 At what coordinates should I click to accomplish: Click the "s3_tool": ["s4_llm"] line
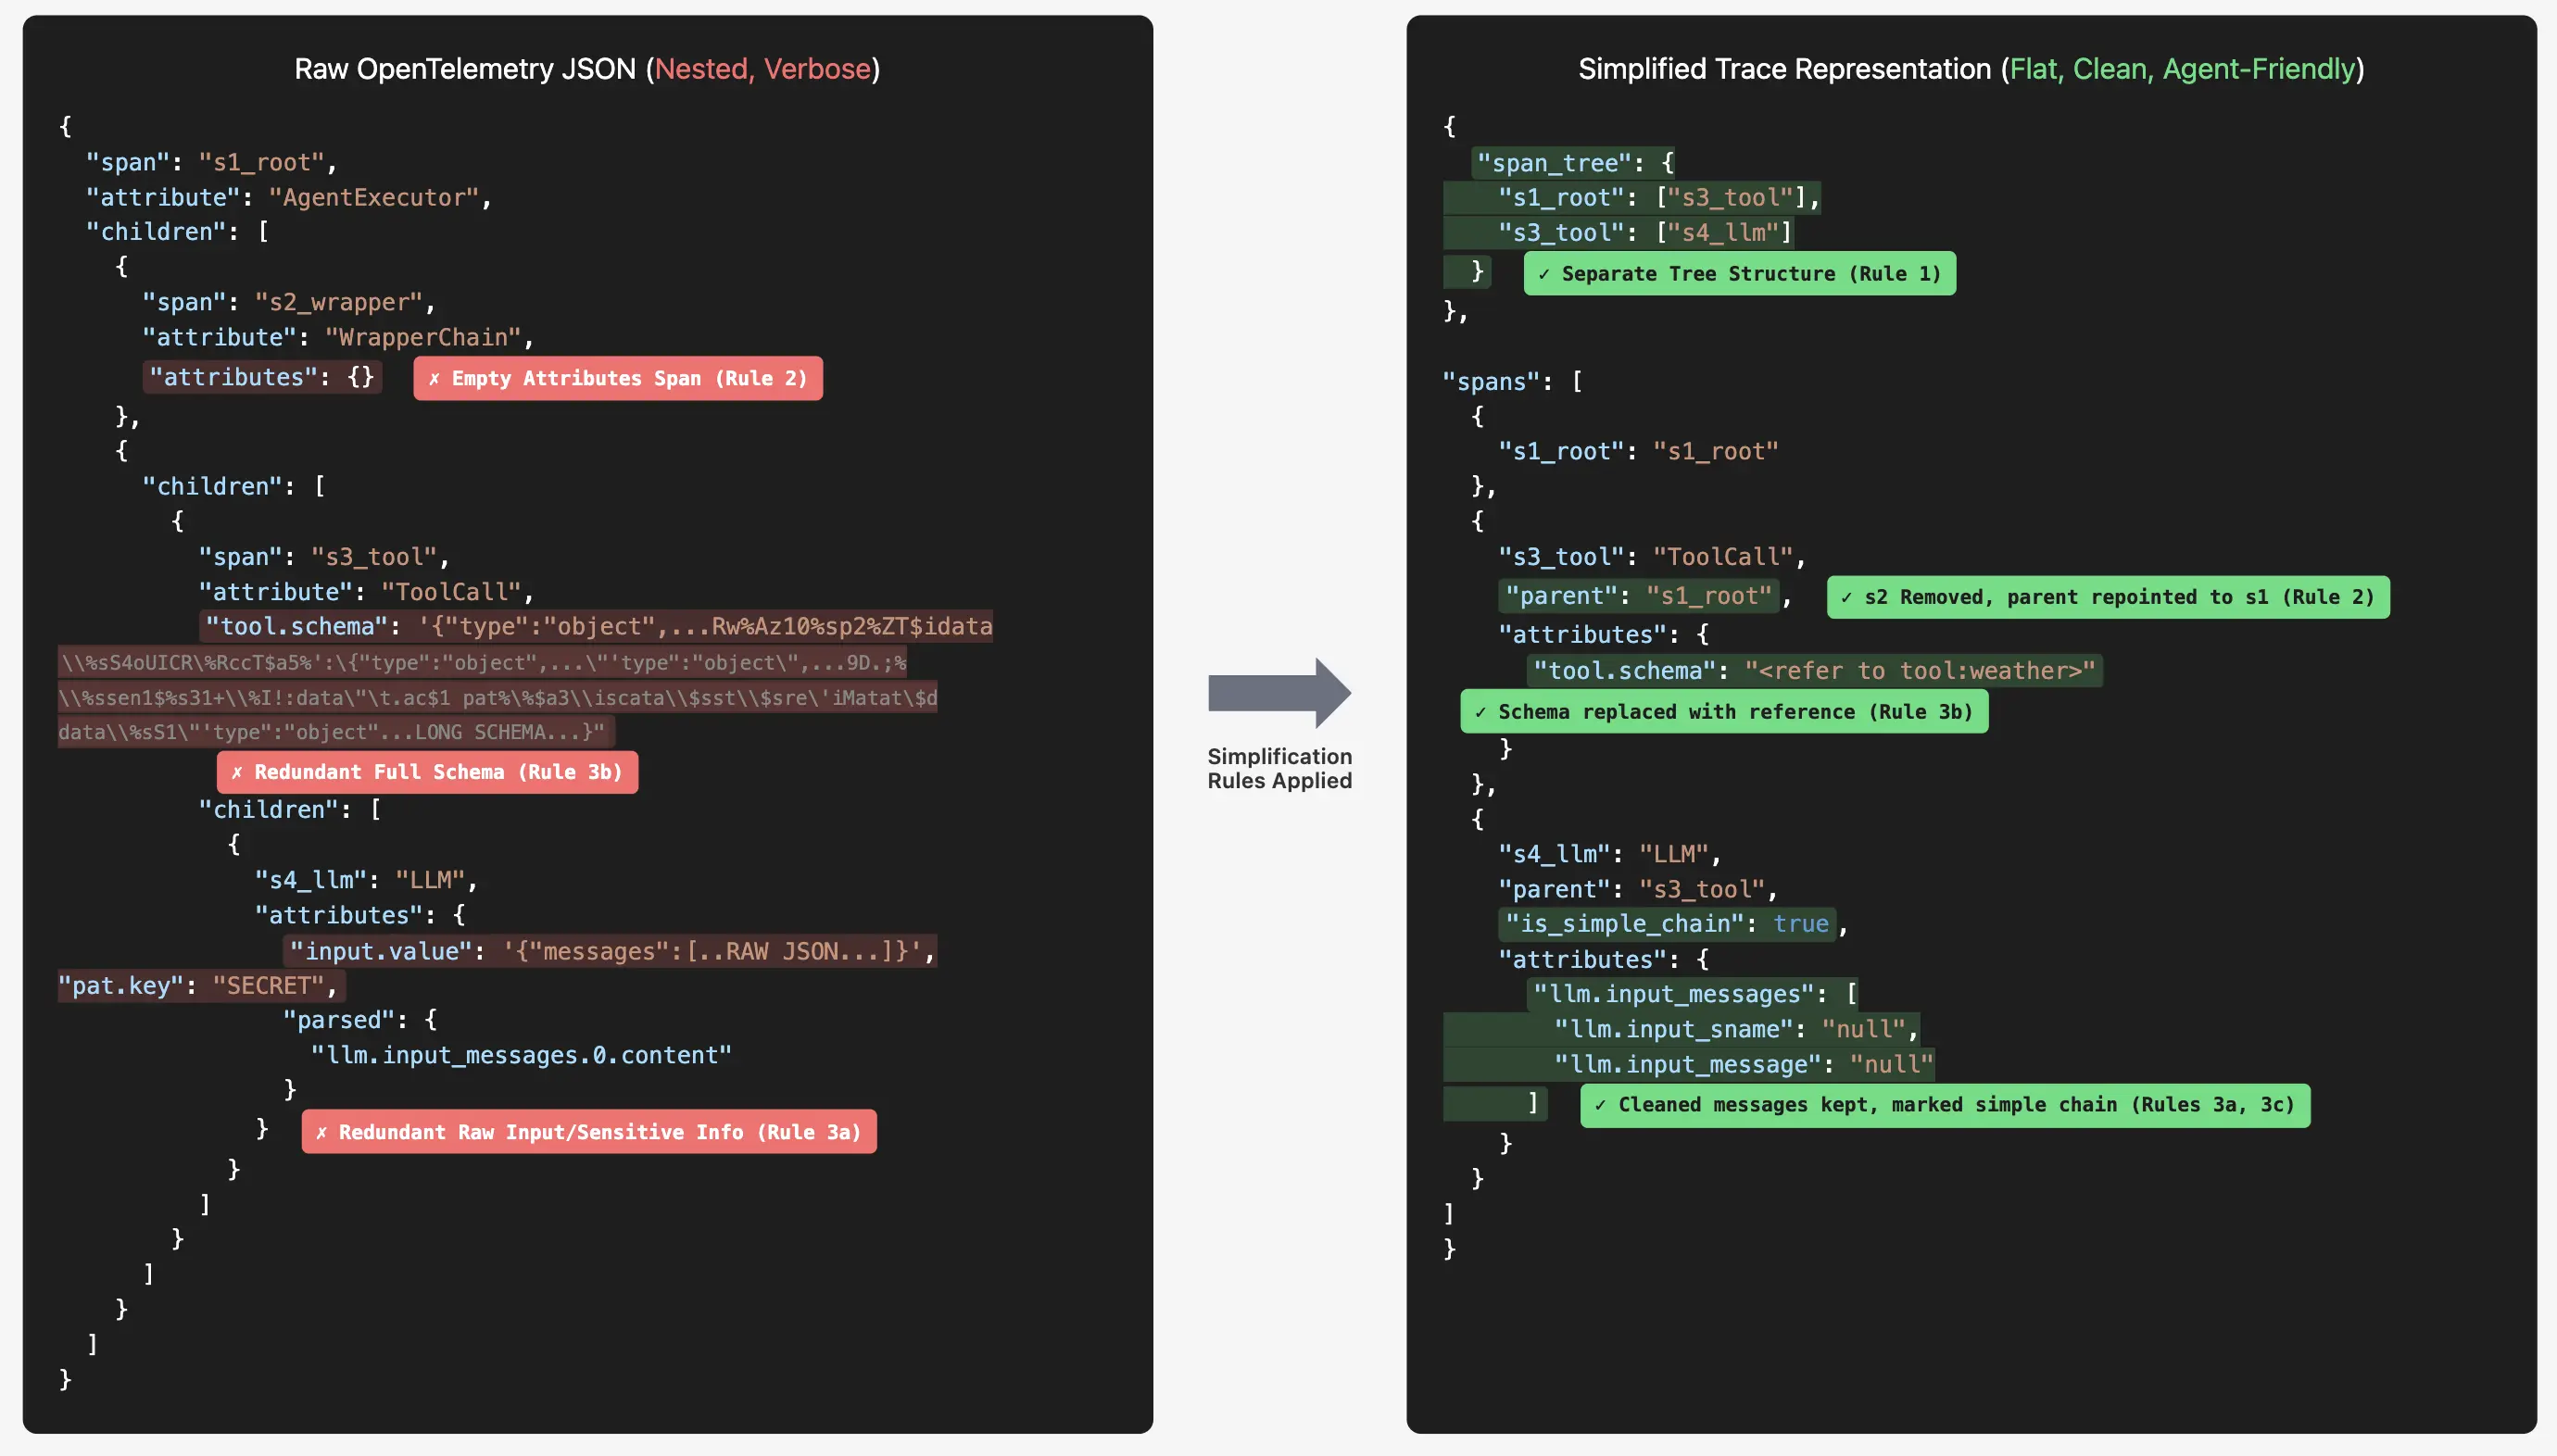(1644, 232)
